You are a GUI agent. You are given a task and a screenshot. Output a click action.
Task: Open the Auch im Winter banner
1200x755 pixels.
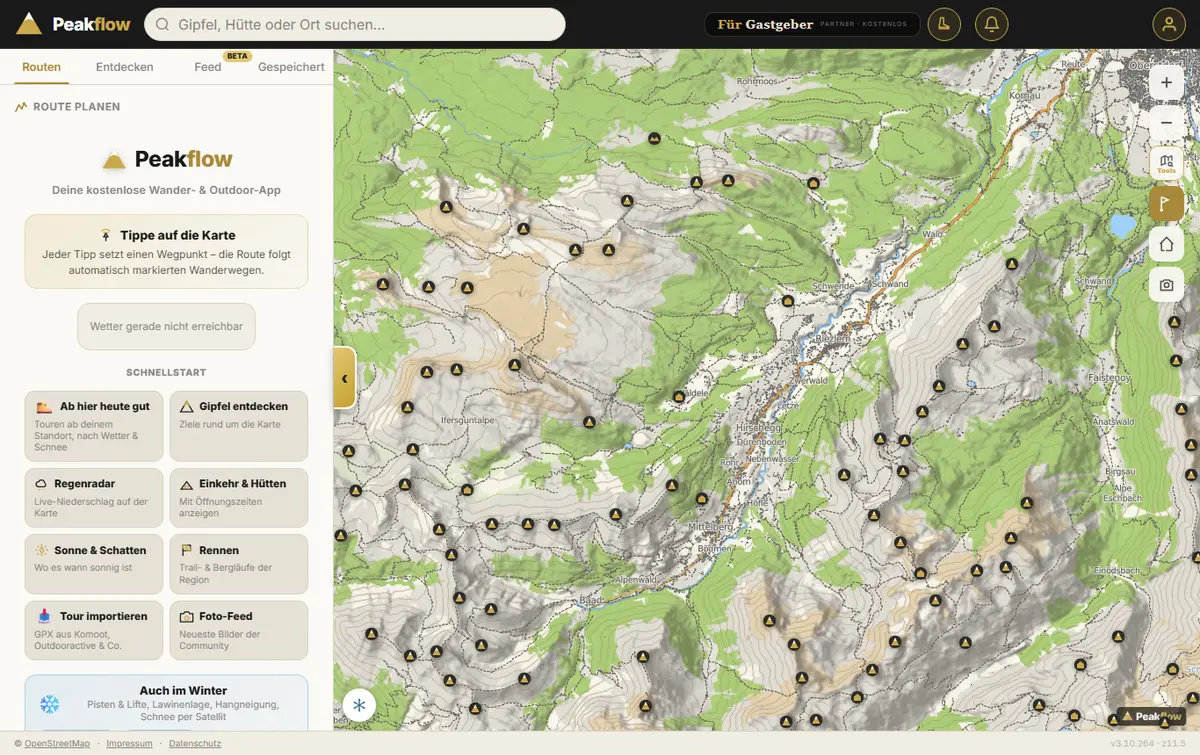(x=166, y=703)
